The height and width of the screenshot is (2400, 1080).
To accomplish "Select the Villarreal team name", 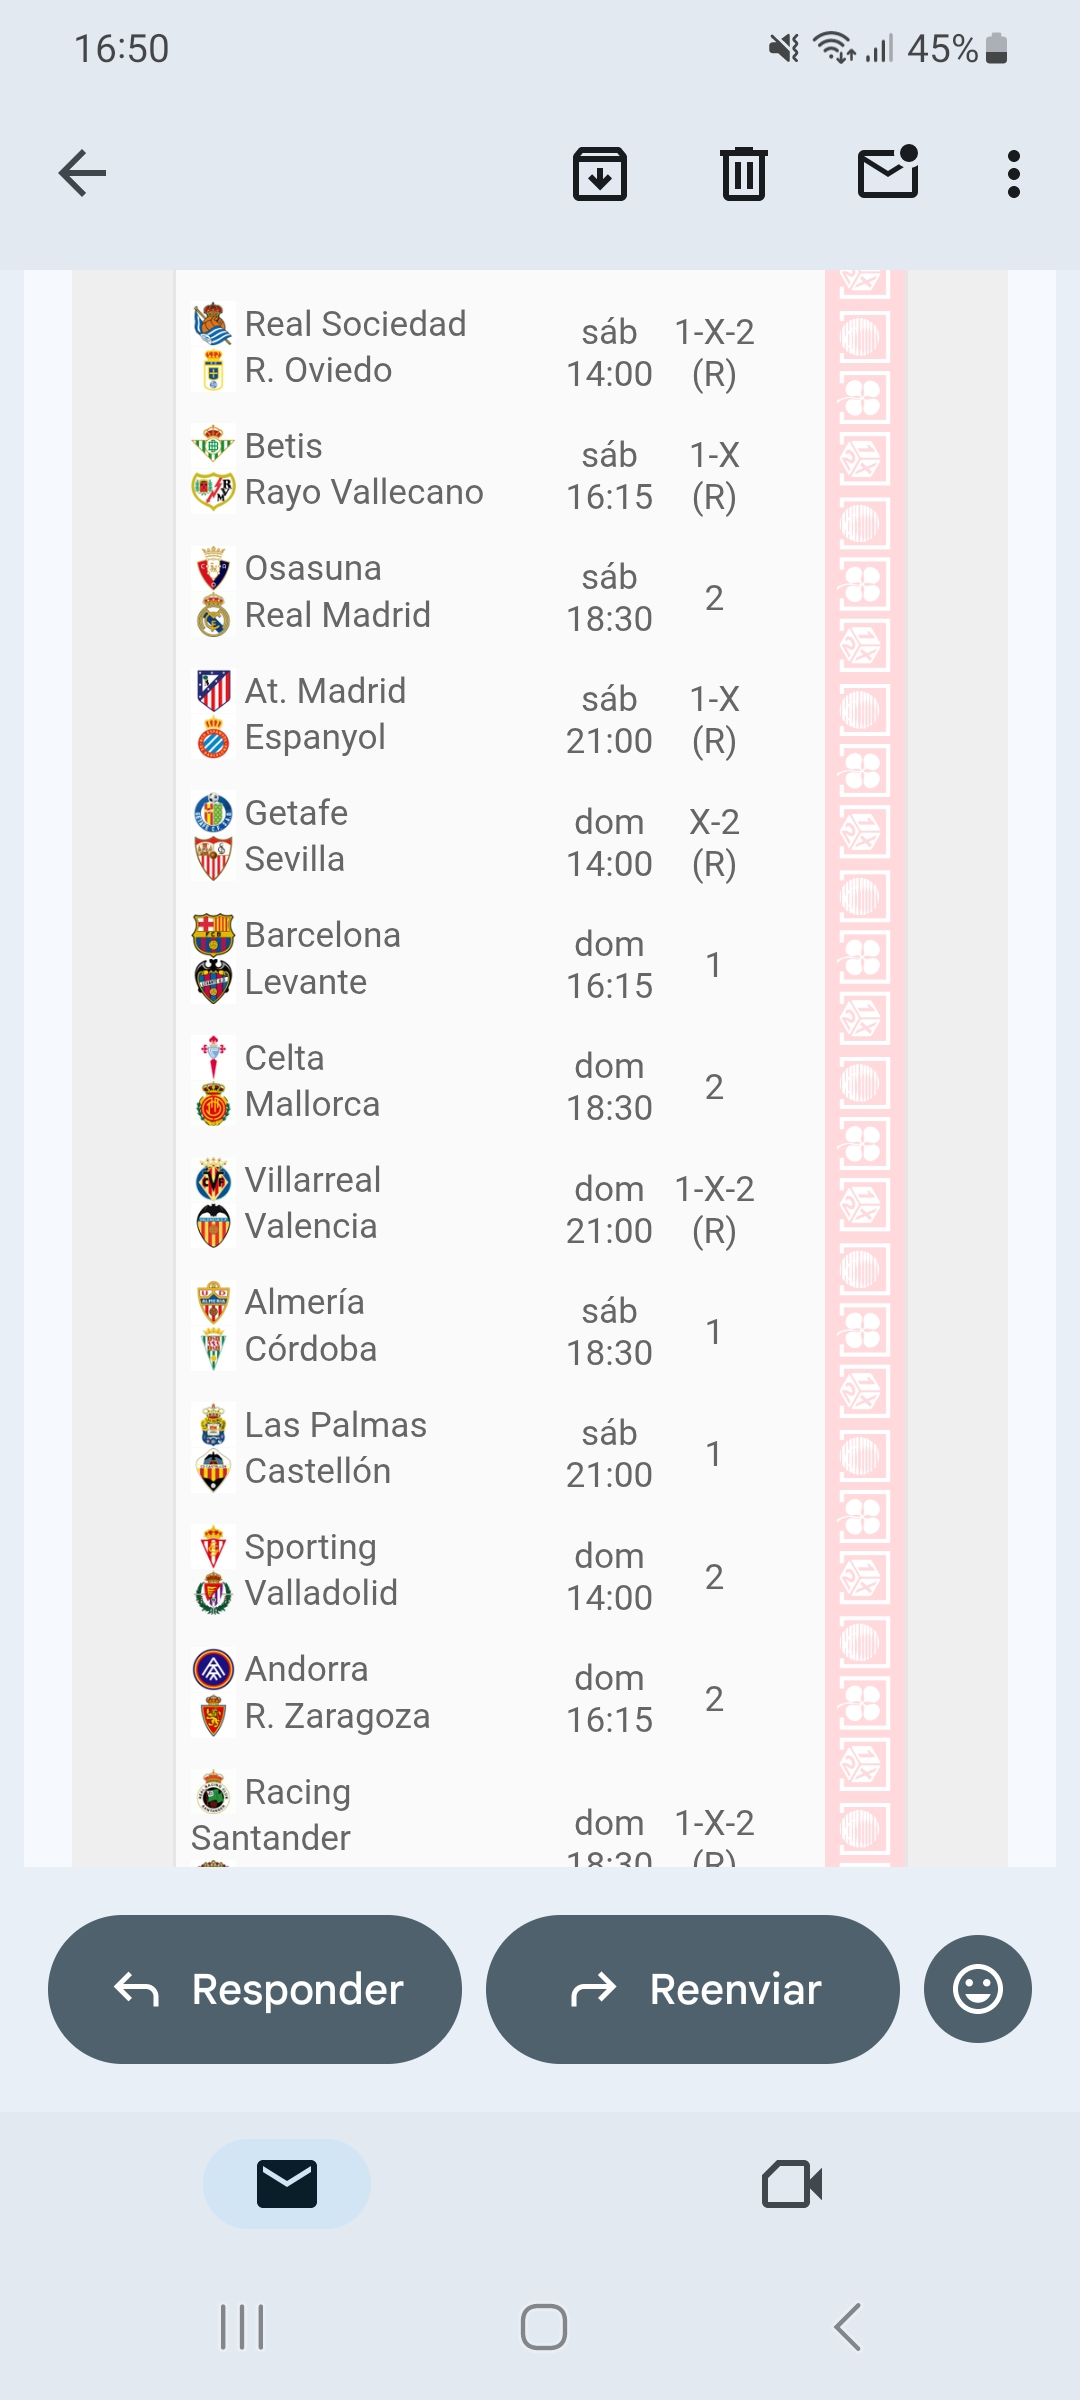I will coord(313,1180).
